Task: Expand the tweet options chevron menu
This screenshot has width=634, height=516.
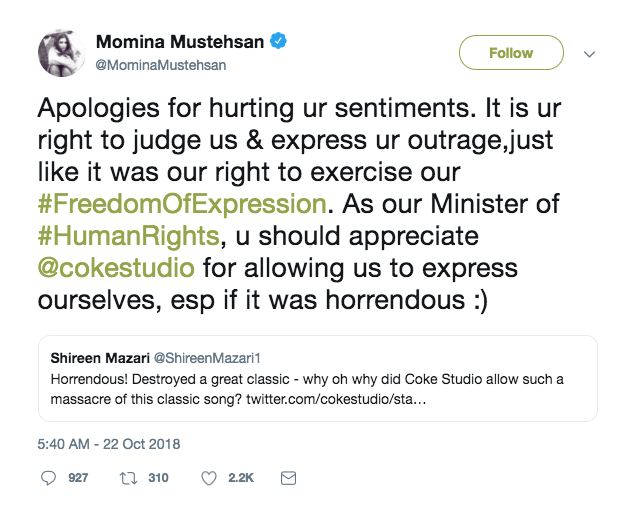Action: coord(590,53)
